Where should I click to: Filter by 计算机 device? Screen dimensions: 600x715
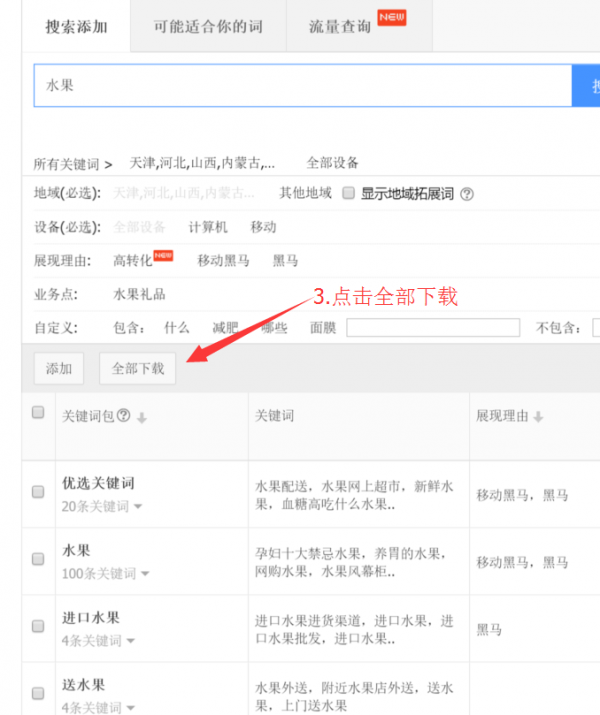coord(208,227)
